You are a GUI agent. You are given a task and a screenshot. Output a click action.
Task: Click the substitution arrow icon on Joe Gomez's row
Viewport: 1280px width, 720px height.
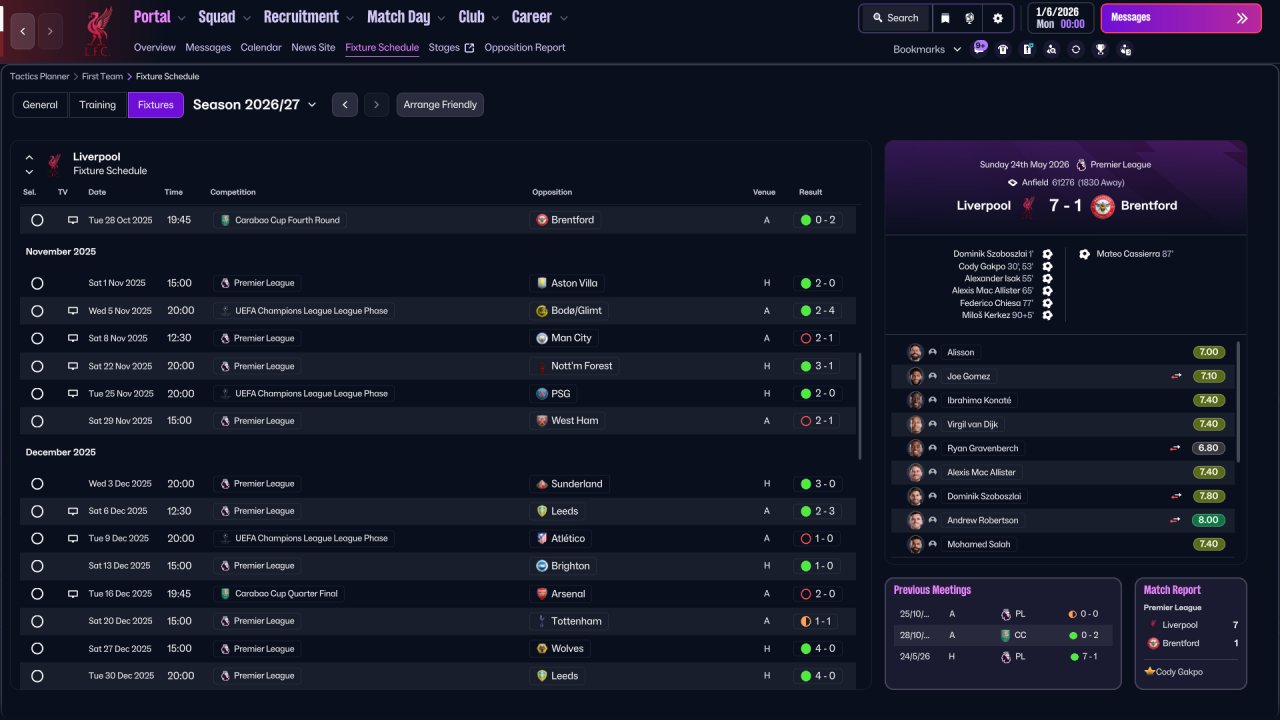pyautogui.click(x=1177, y=377)
